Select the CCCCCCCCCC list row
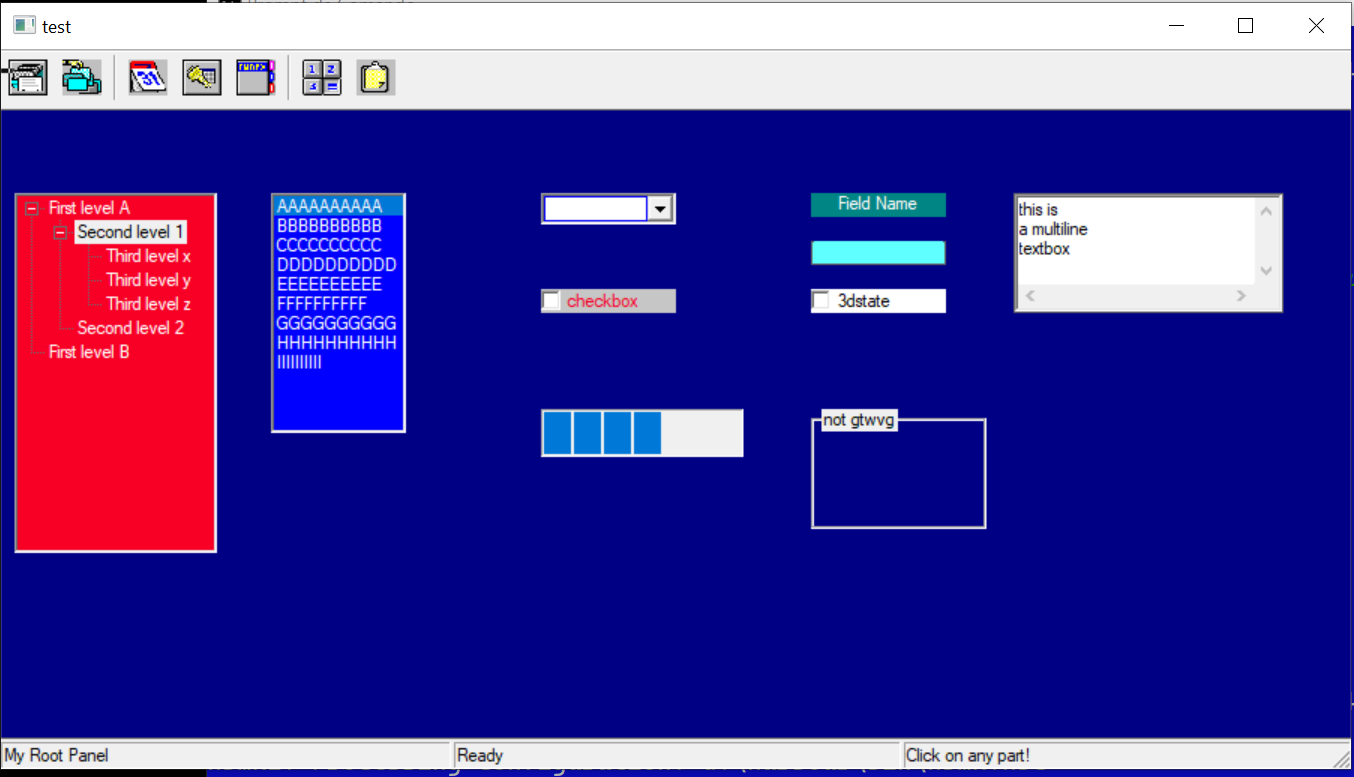The width and height of the screenshot is (1354, 777). [x=338, y=245]
